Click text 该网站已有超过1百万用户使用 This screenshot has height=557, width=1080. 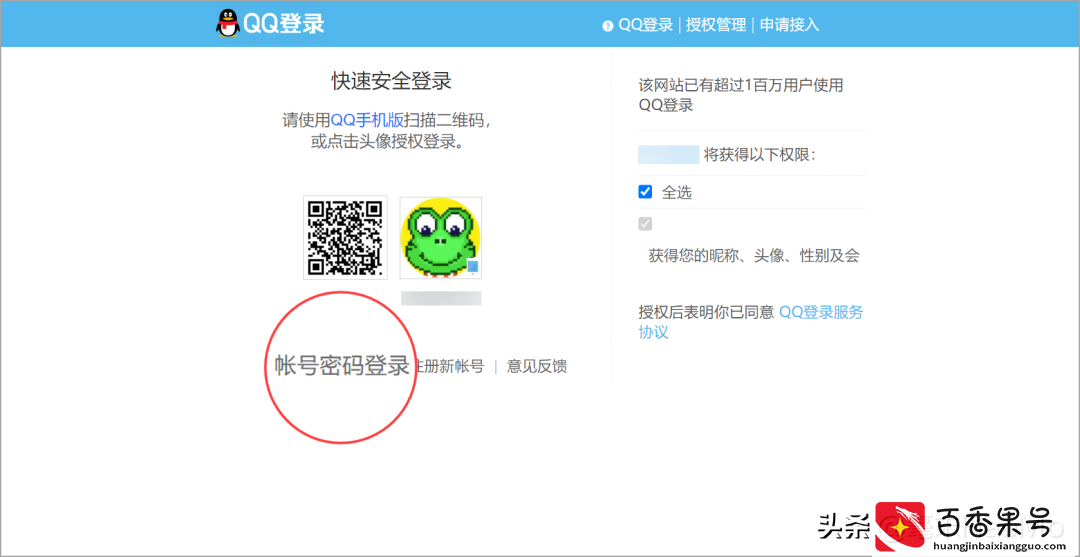point(741,86)
